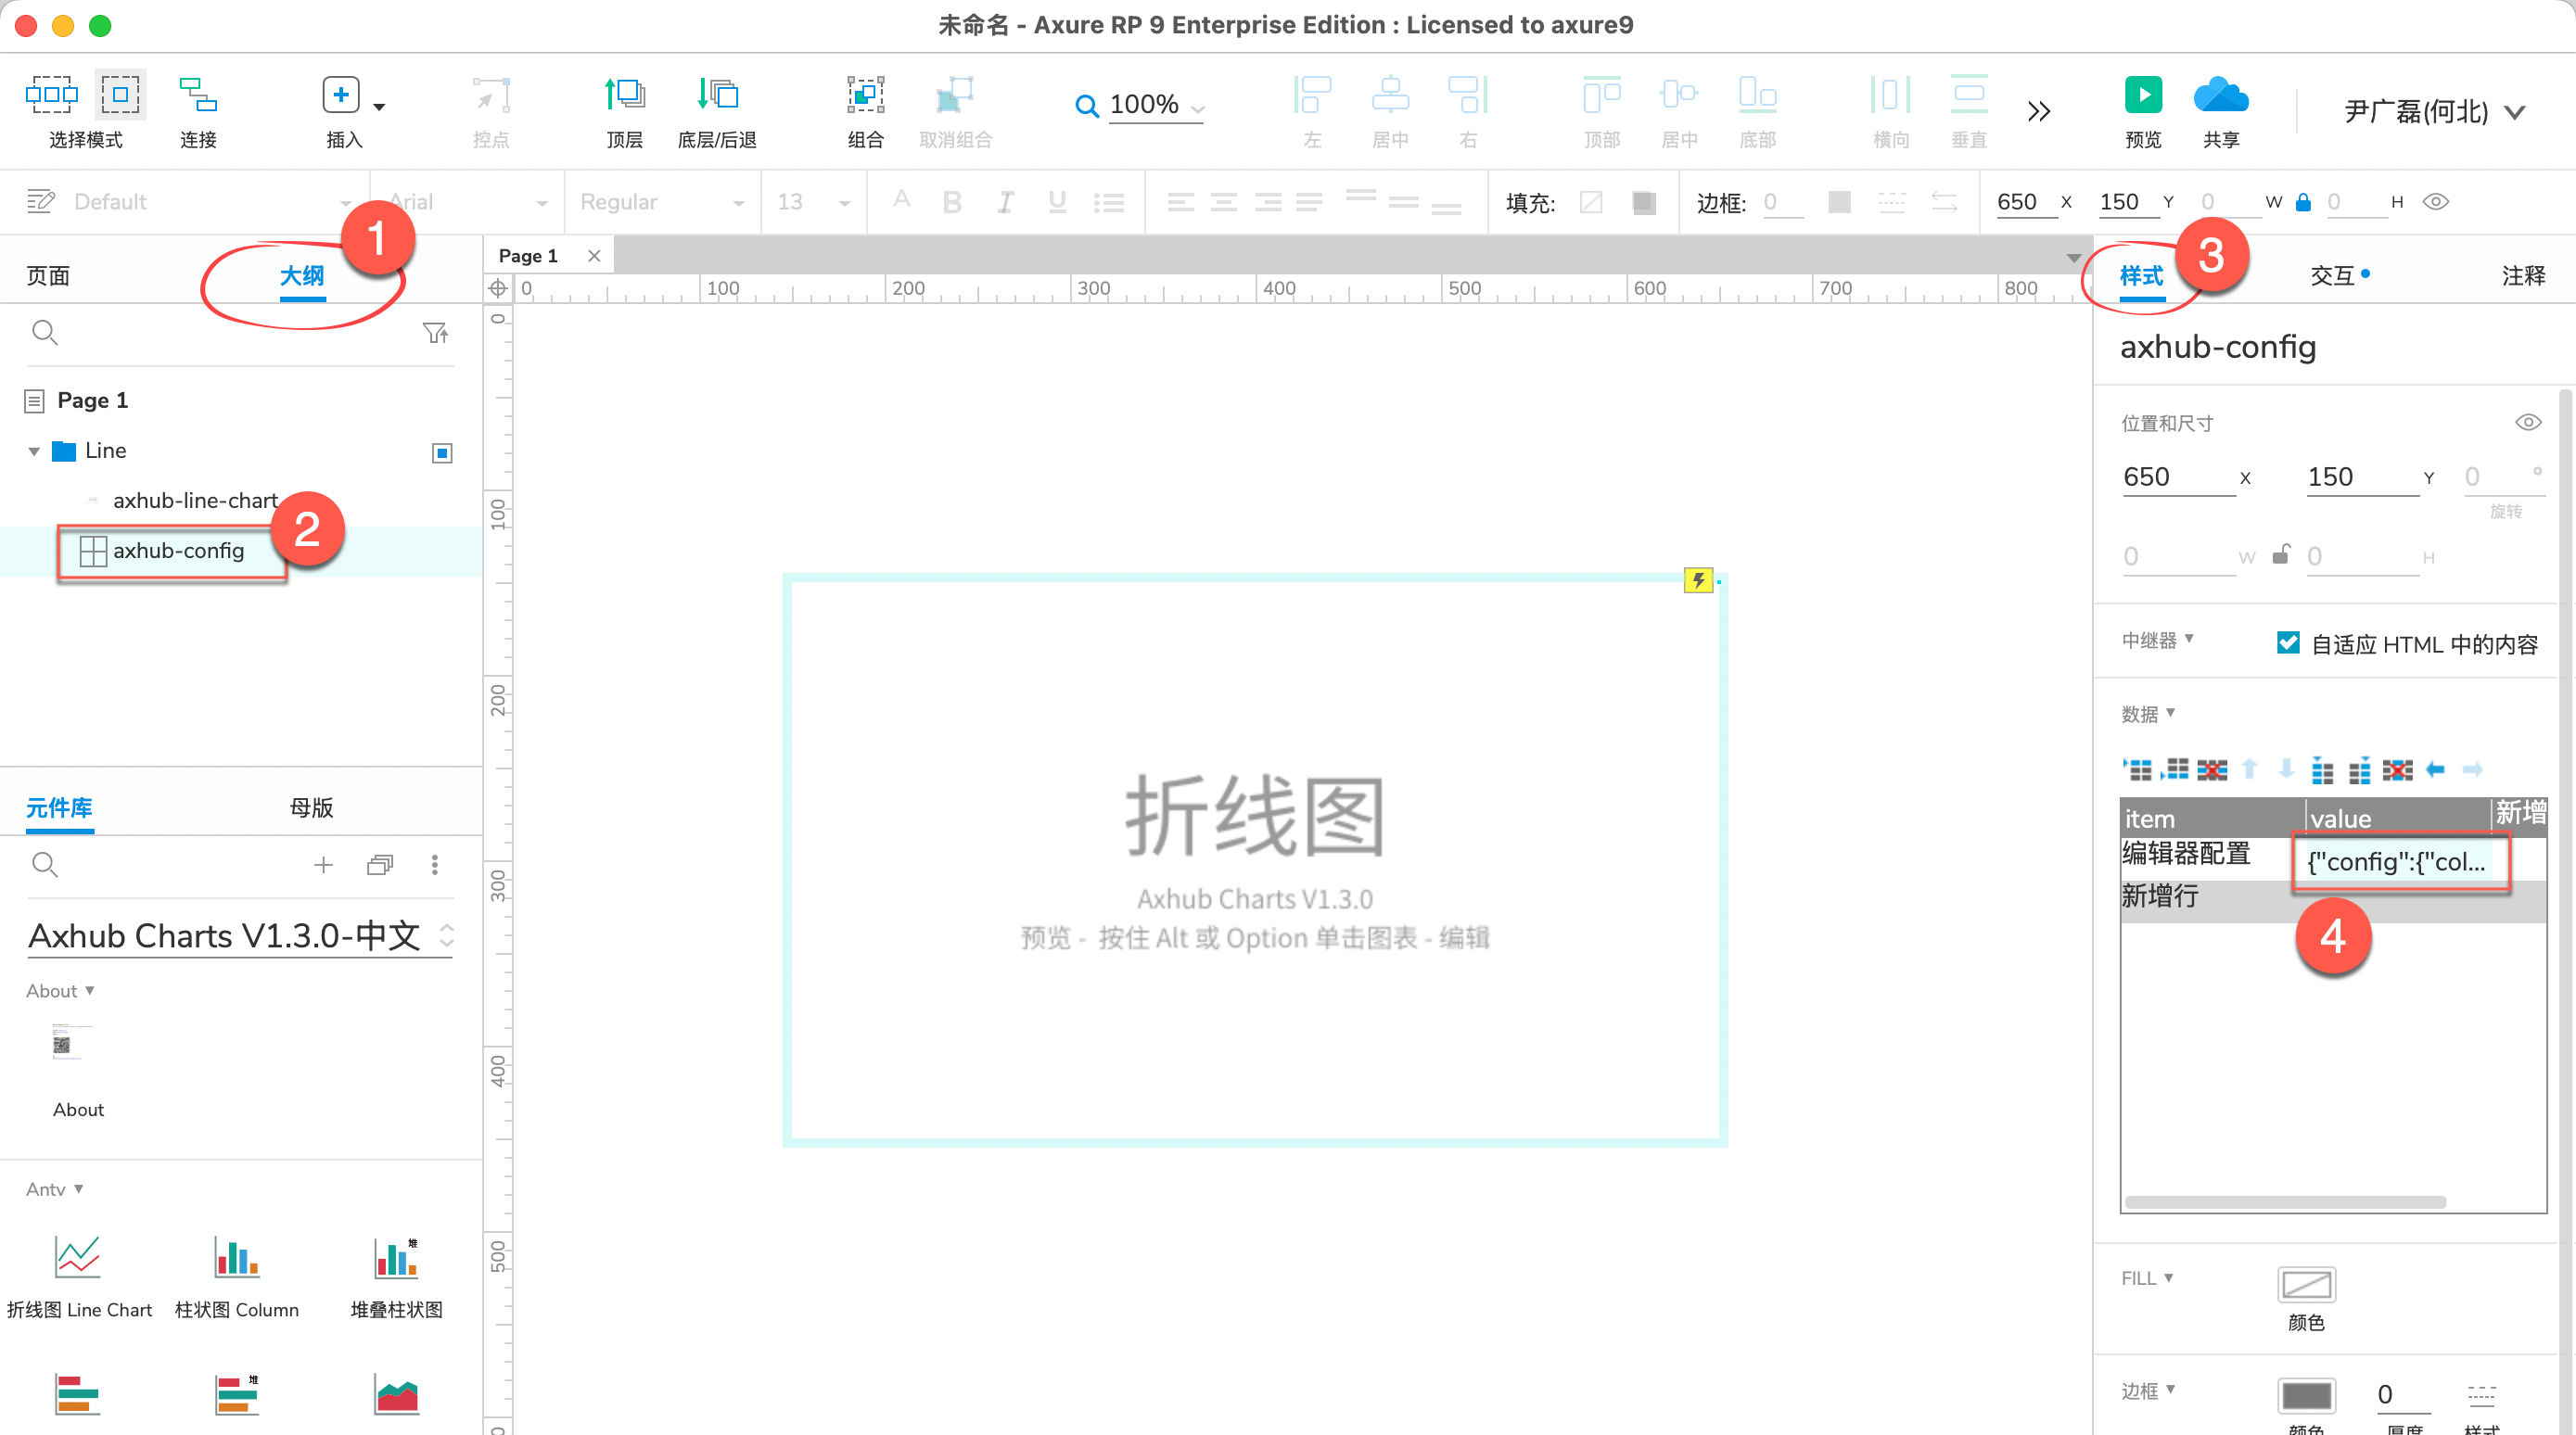Viewport: 2576px width, 1435px height.
Task: Select axhub-config repeater in outline
Action: tap(178, 551)
